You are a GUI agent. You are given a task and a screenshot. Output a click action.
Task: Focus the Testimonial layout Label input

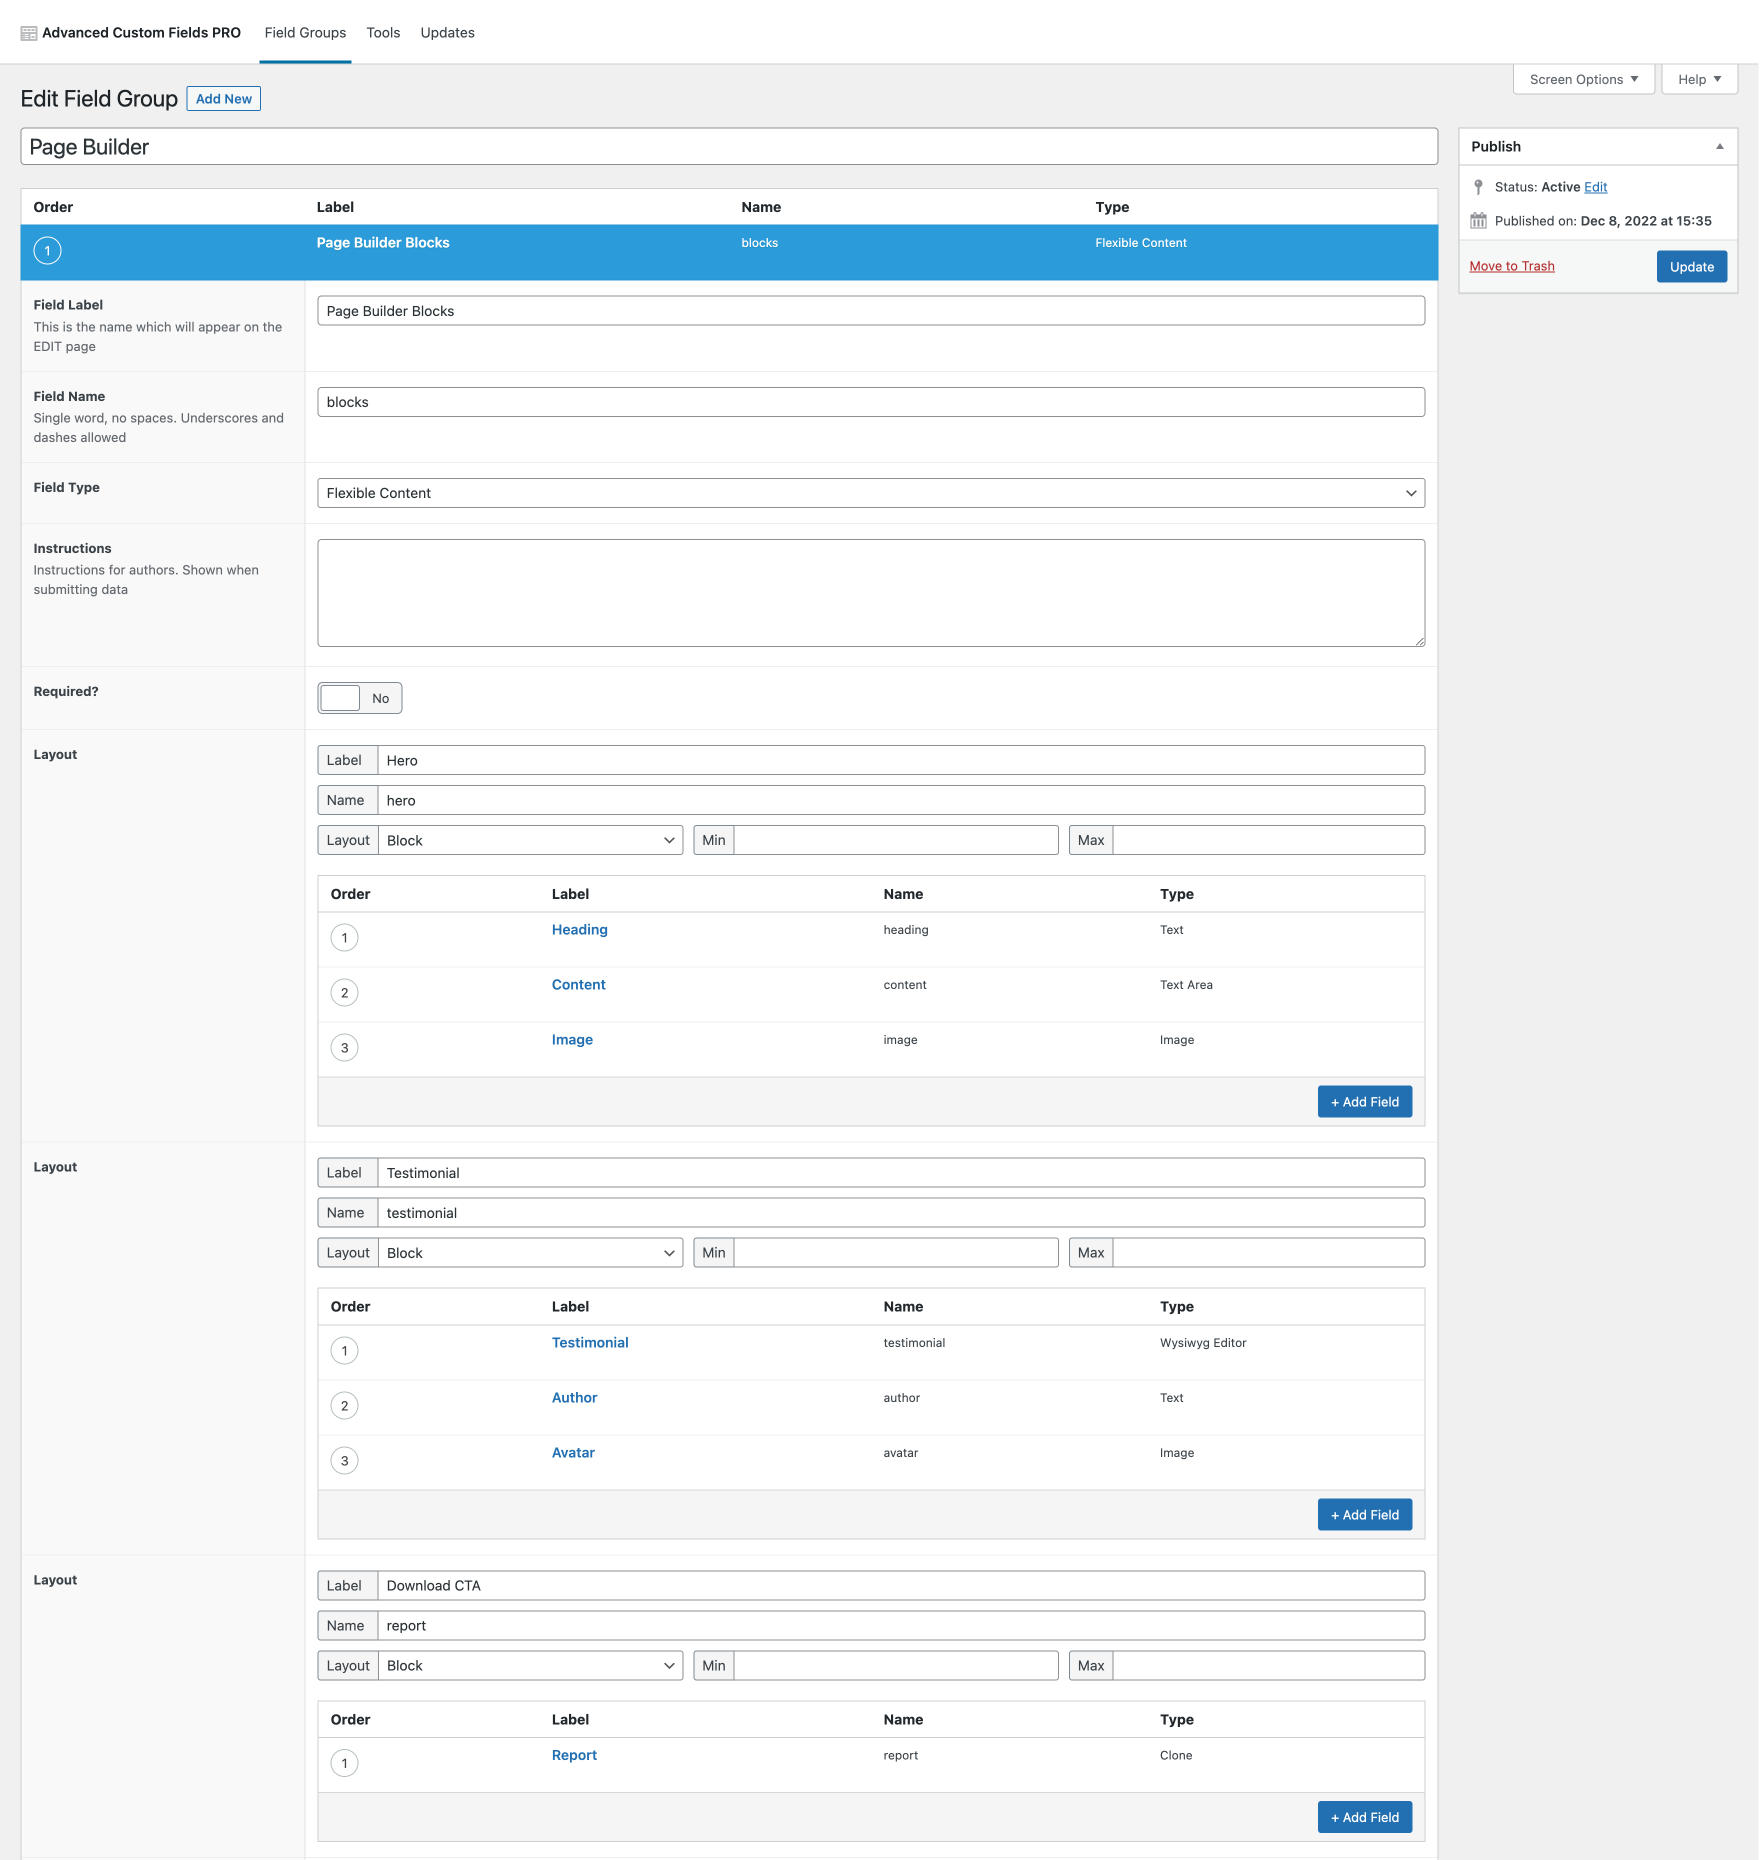(x=901, y=1173)
